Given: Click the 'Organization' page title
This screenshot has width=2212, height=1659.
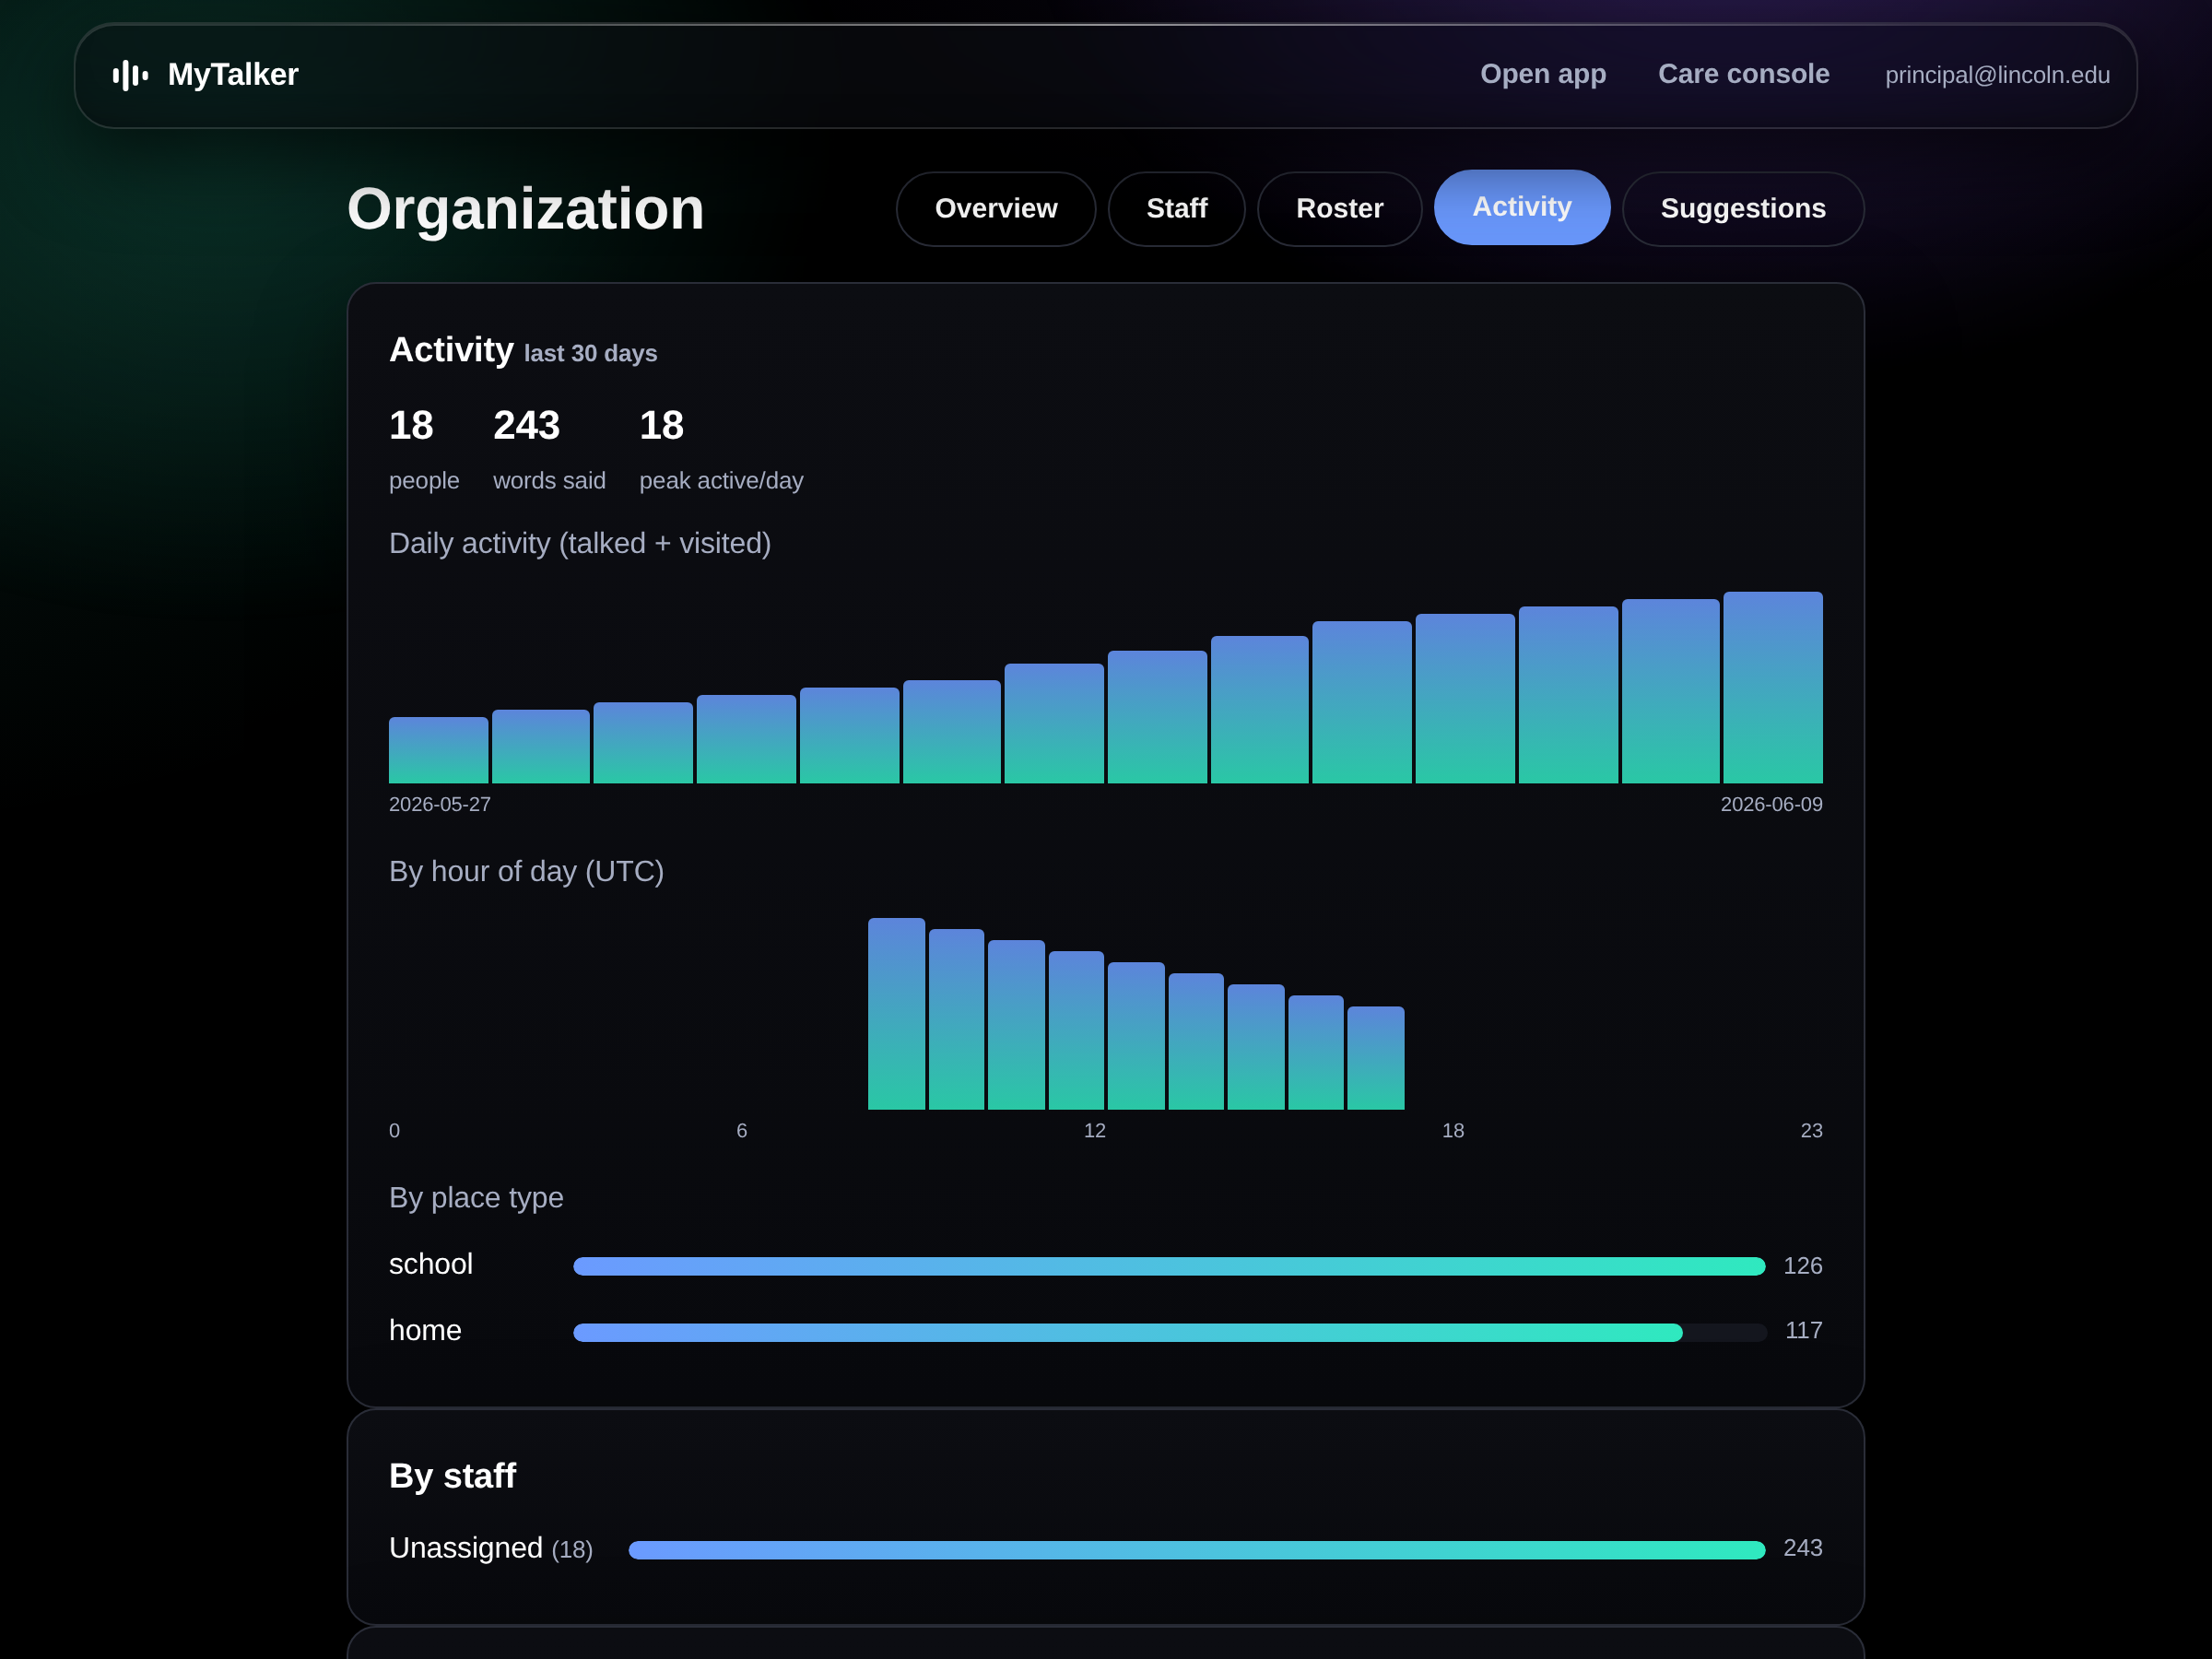Looking at the screenshot, I should [526, 209].
